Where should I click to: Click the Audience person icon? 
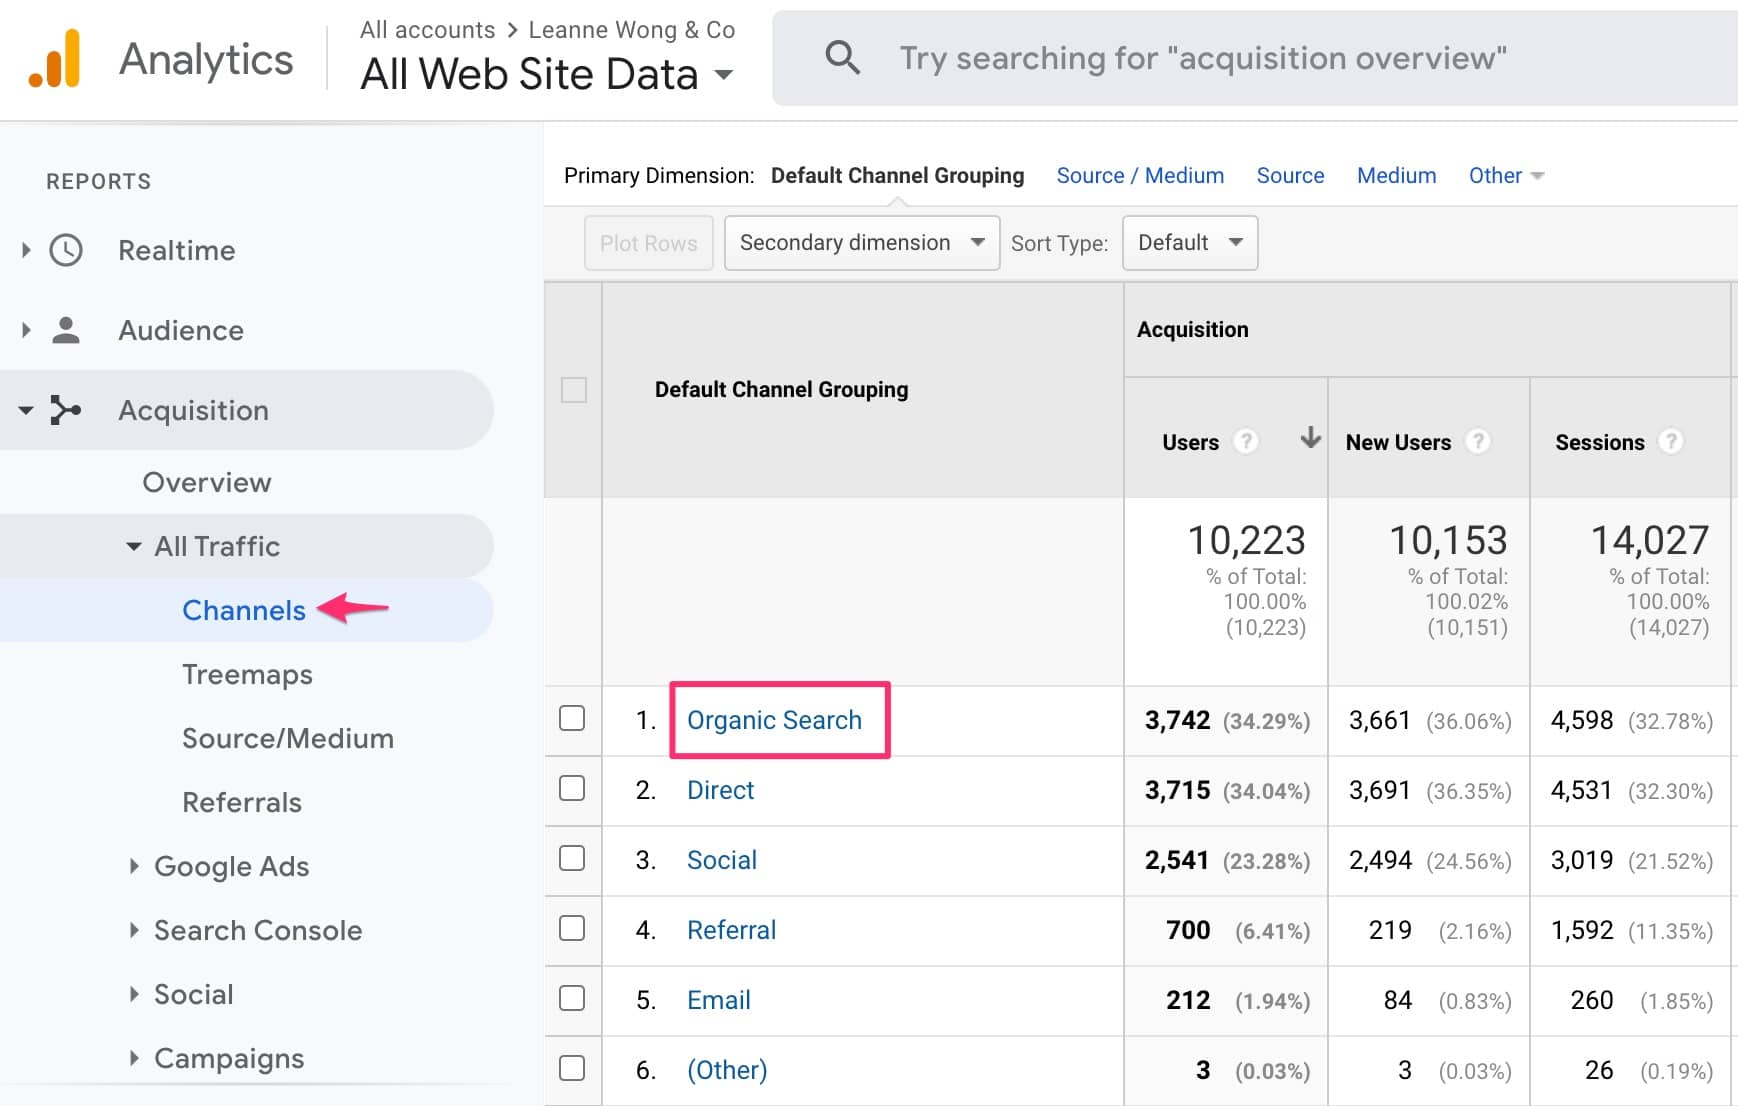(66, 330)
